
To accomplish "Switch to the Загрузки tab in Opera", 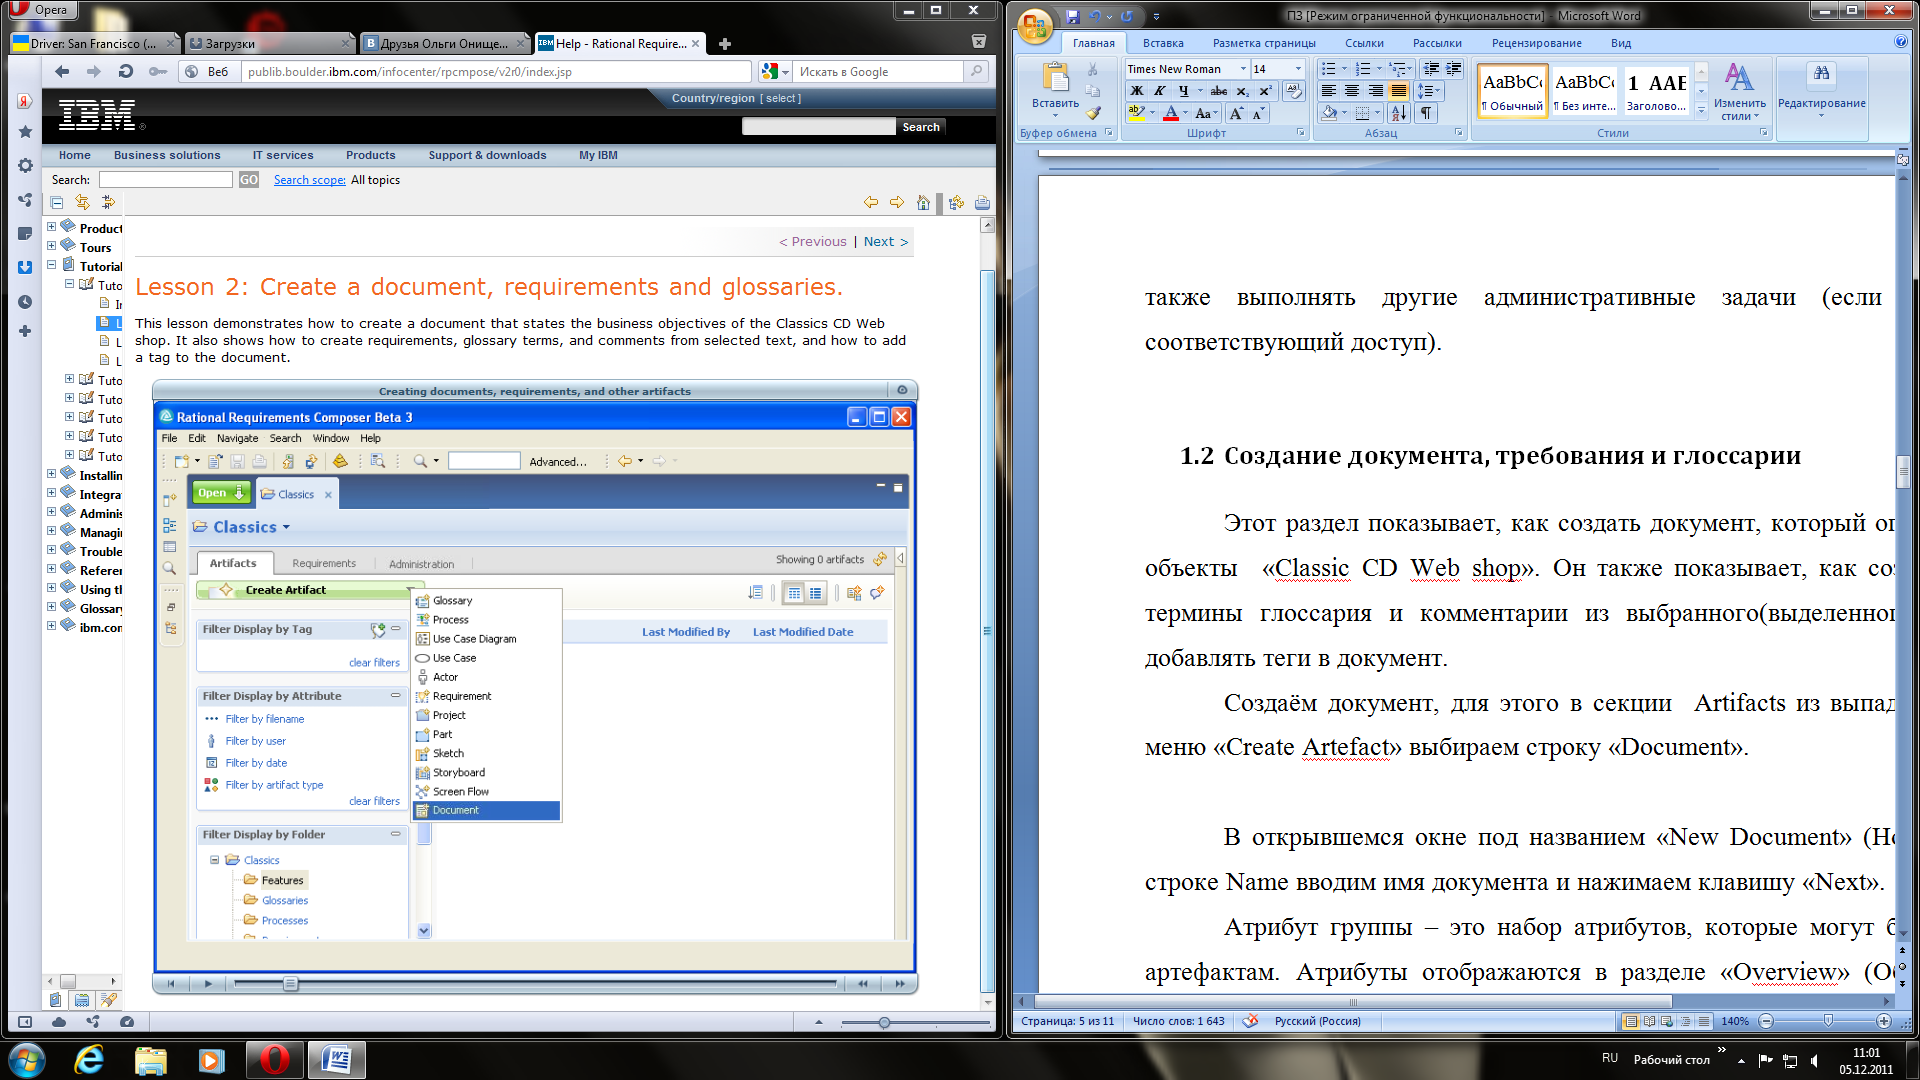I will pos(270,43).
